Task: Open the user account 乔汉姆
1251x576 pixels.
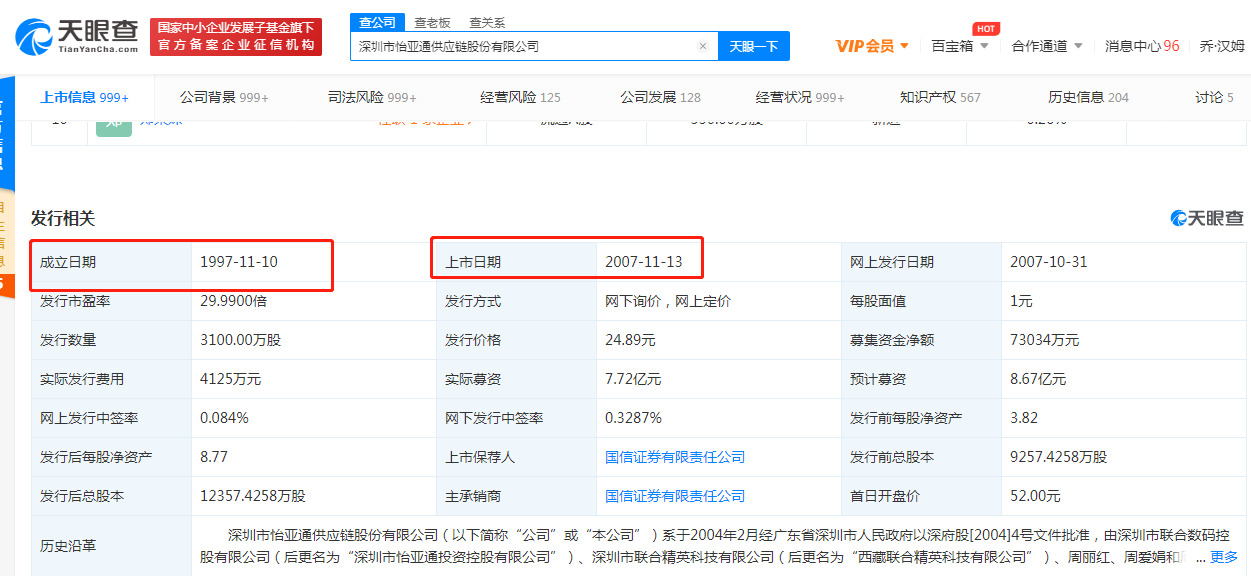Action: pyautogui.click(x=1222, y=46)
